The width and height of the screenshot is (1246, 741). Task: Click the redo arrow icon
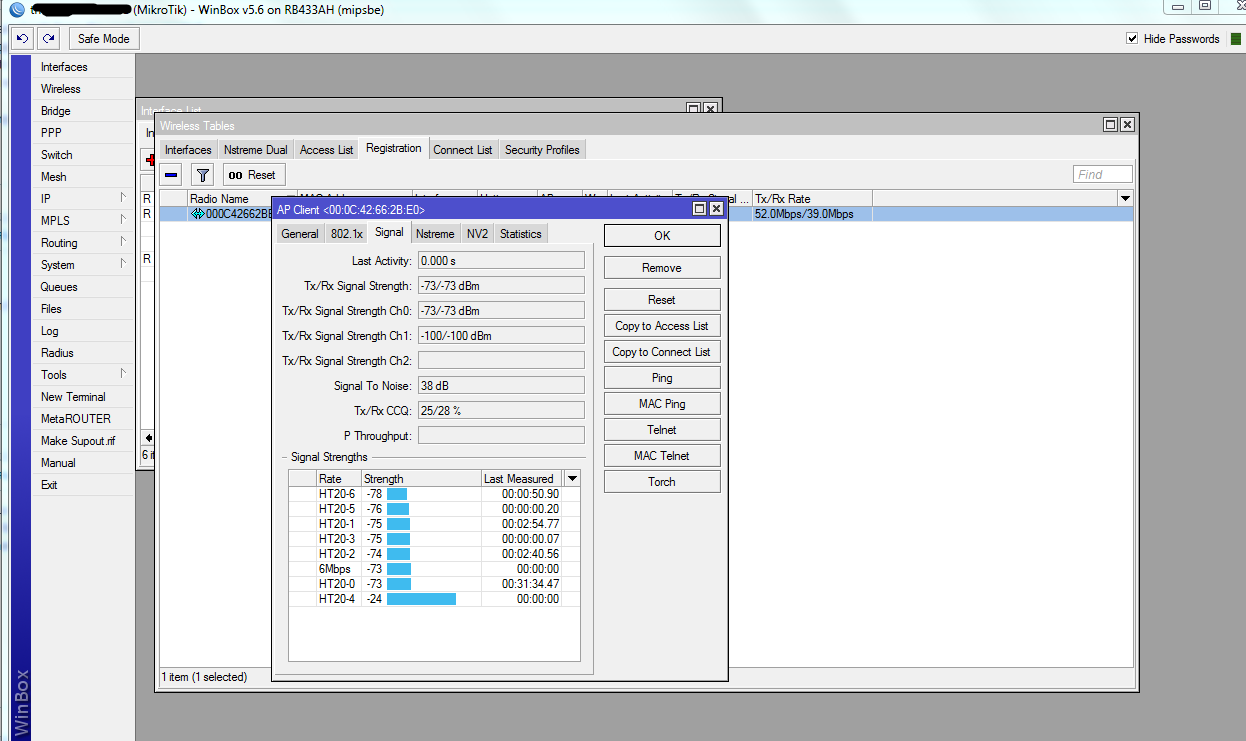49,39
